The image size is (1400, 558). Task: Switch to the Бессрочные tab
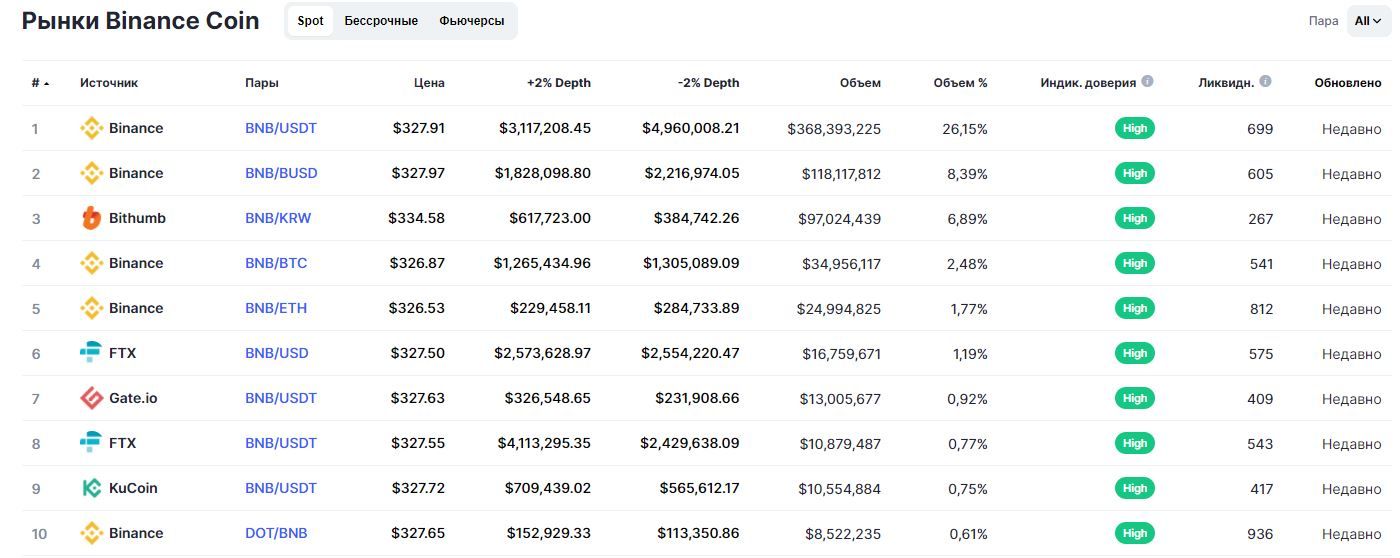tap(381, 21)
